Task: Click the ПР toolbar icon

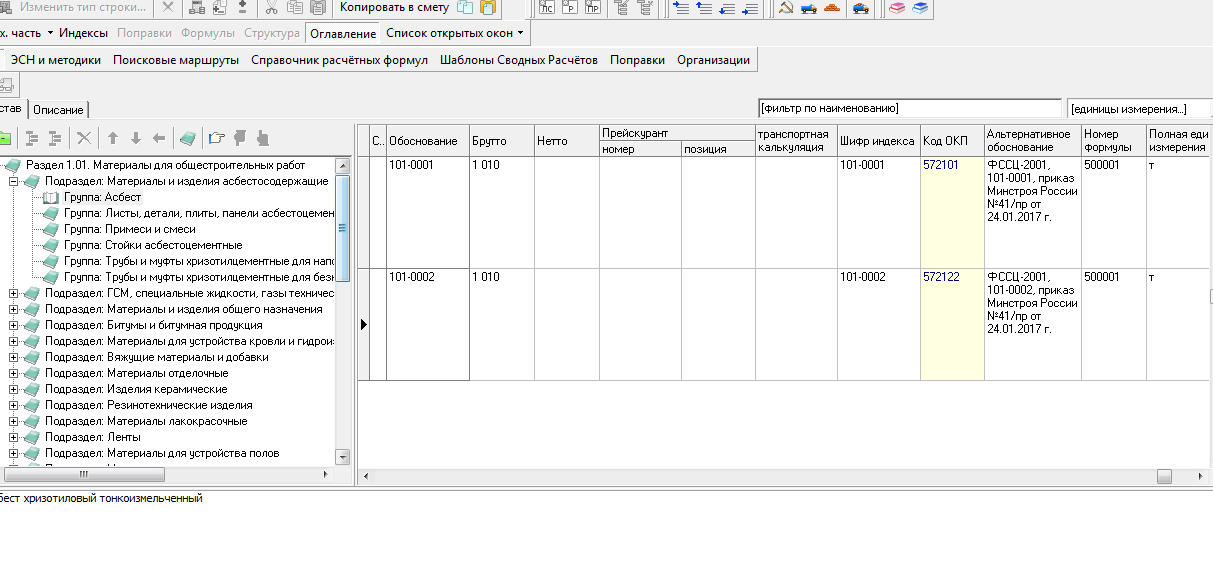Action: (x=593, y=9)
